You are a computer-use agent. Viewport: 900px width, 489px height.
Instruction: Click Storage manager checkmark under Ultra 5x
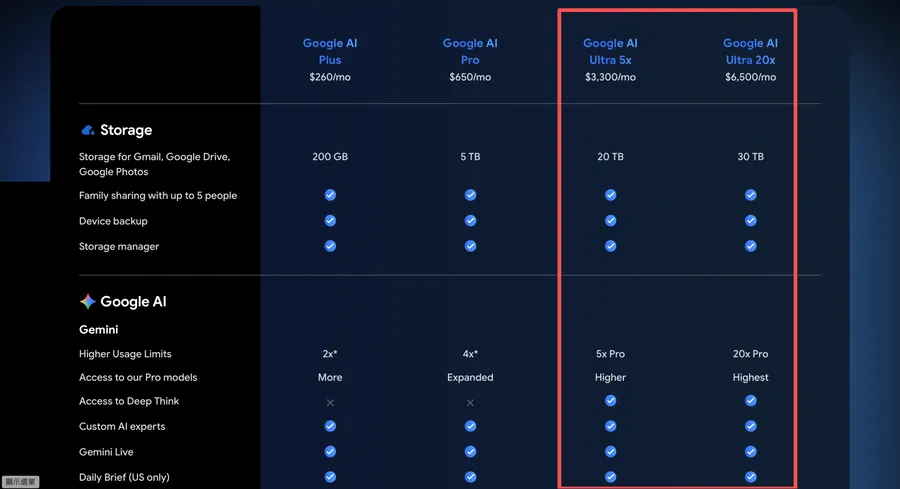click(x=610, y=246)
